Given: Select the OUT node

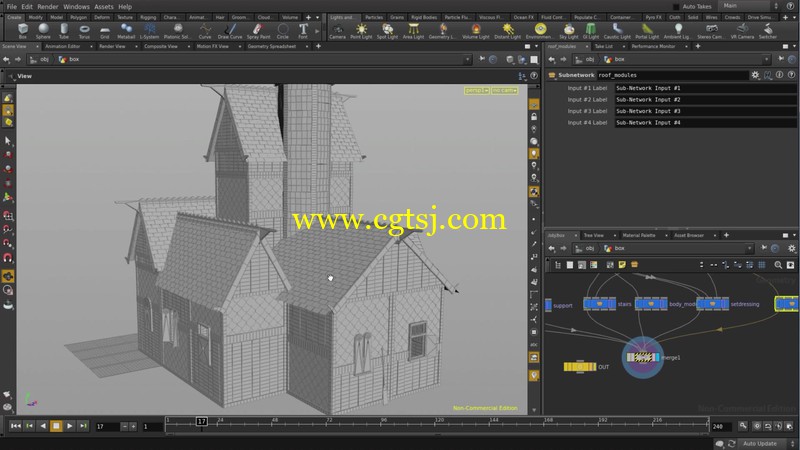Looking at the screenshot, I should [580, 366].
